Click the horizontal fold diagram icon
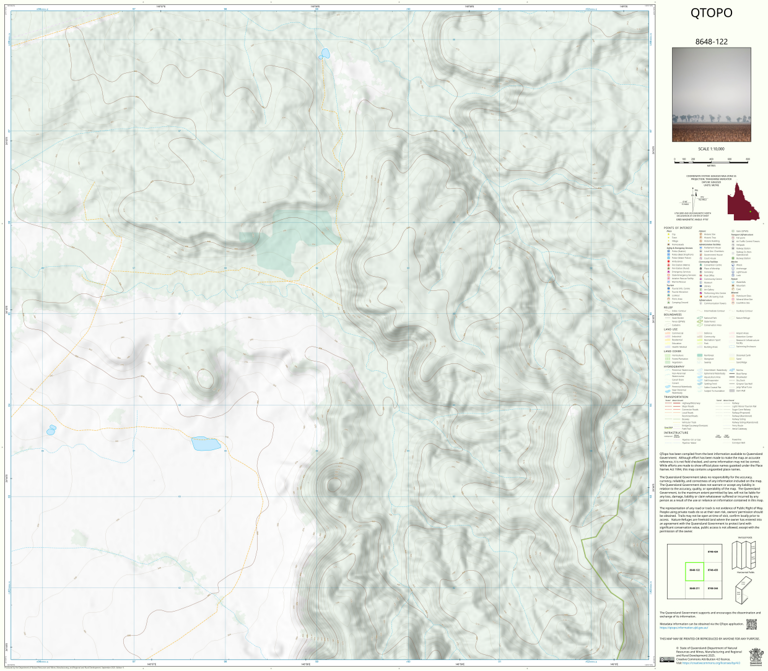 tap(743, 555)
